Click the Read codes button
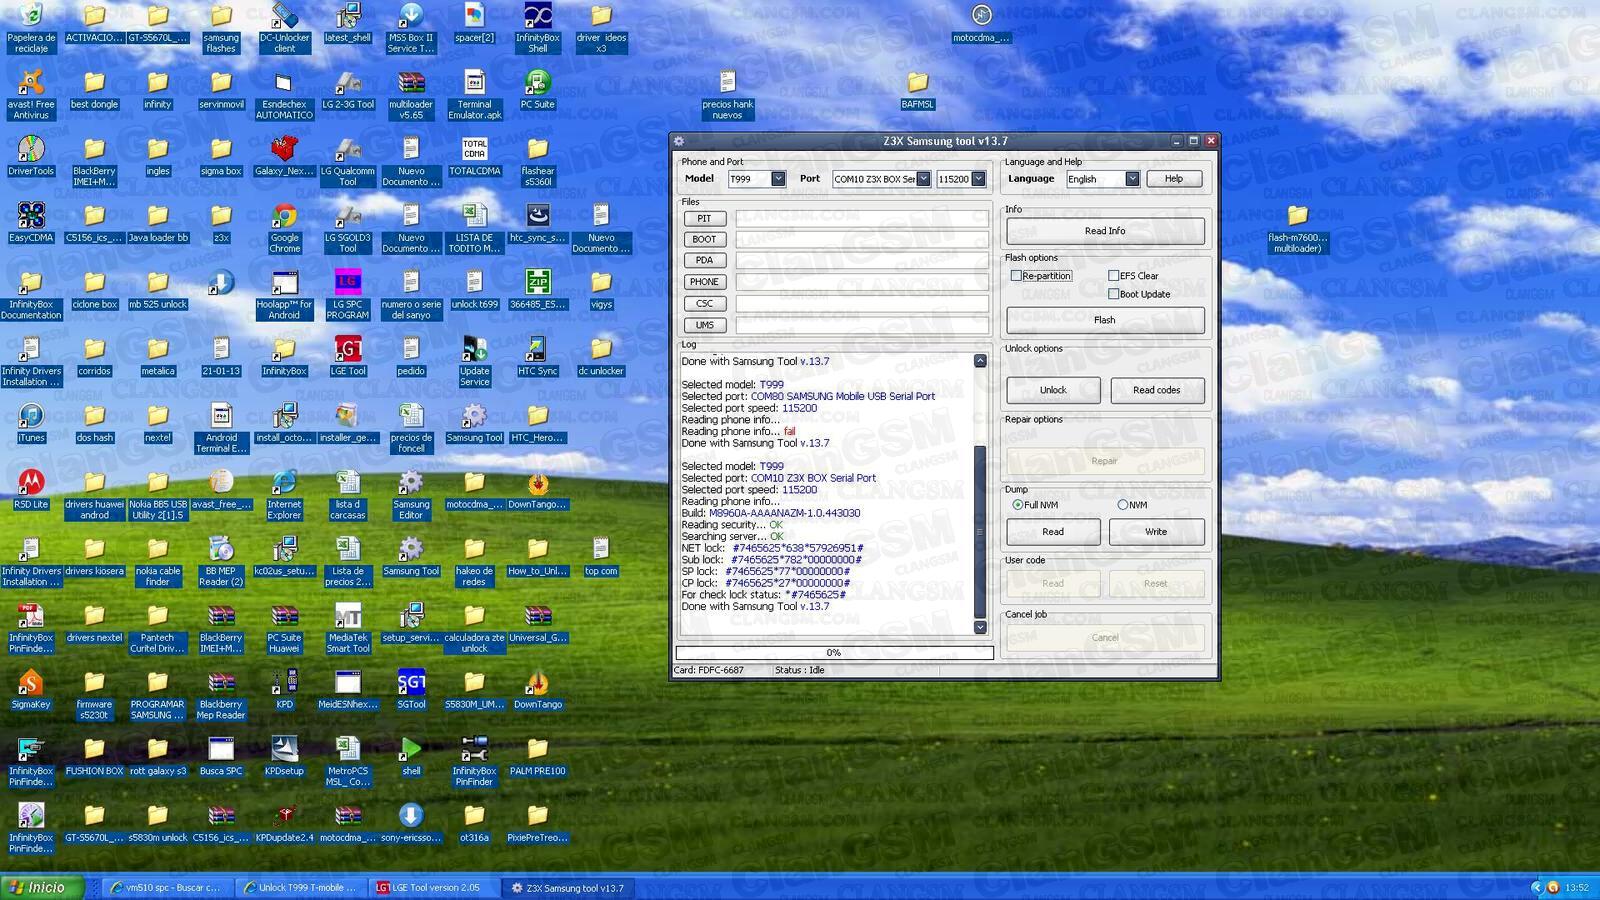1600x900 pixels. (x=1157, y=390)
